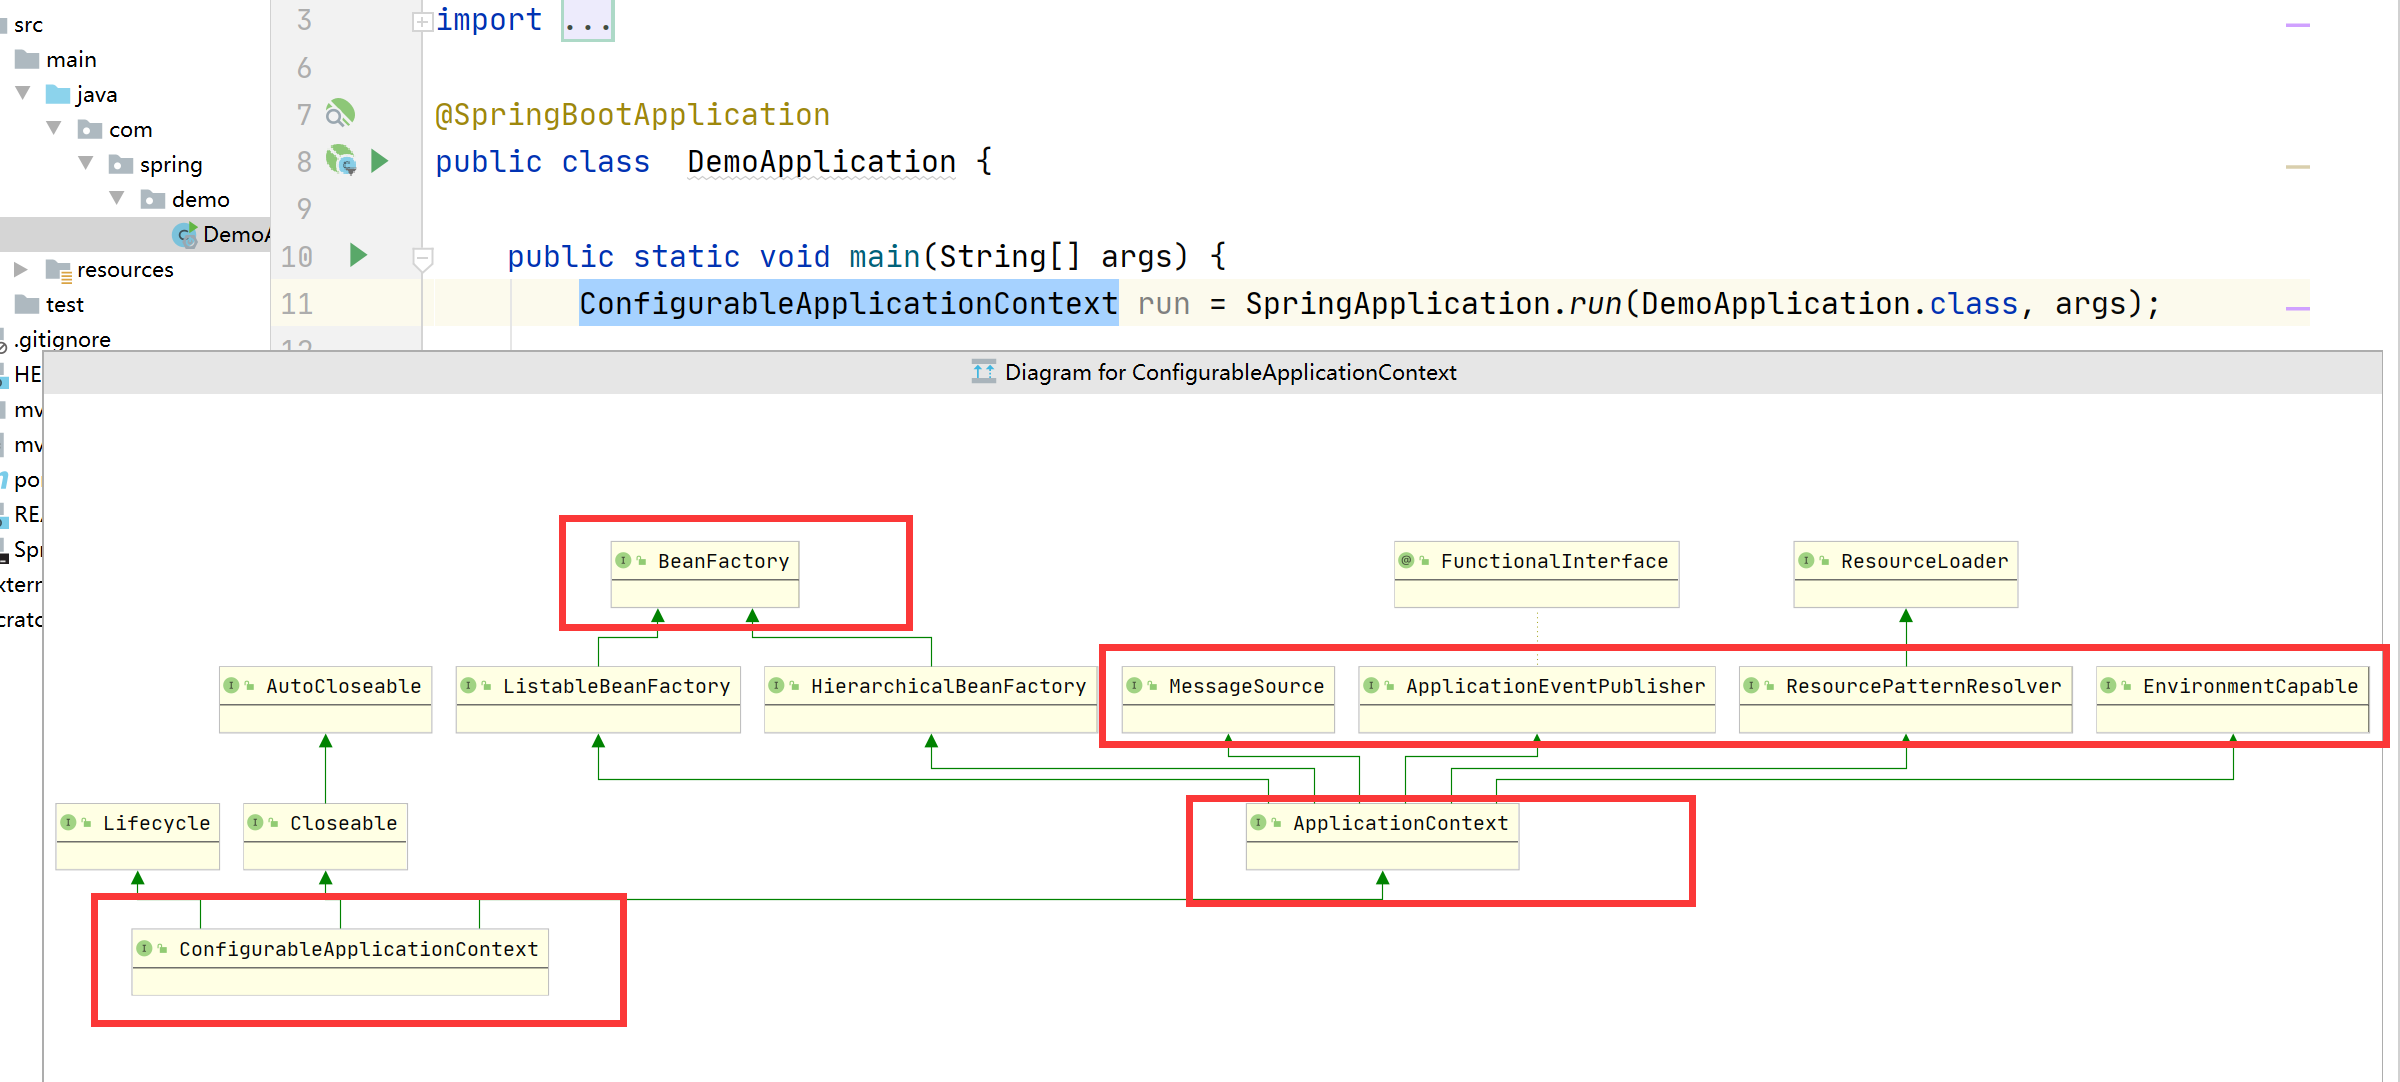The image size is (2400, 1082).
Task: Click the BeanFactory diagram node
Action: 705,574
